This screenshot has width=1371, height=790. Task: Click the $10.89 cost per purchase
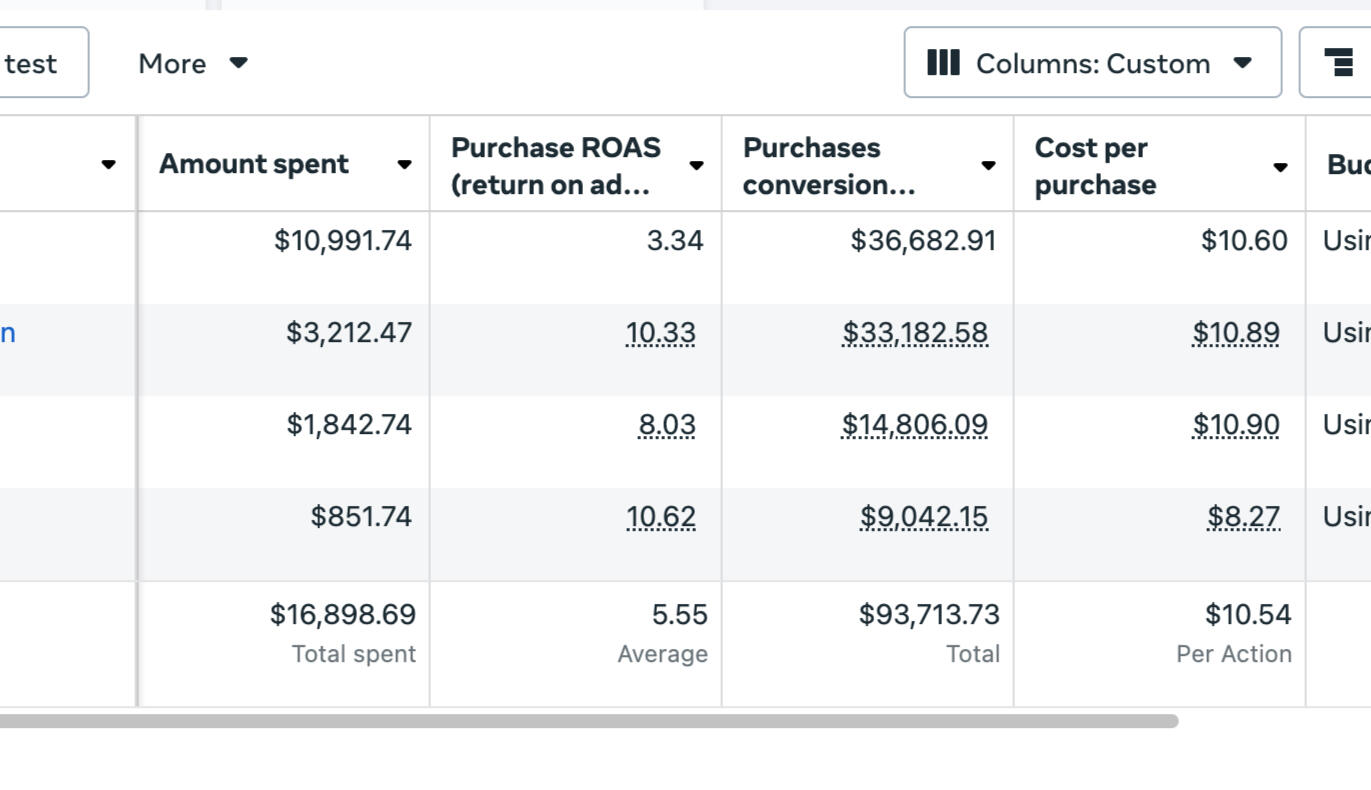(1235, 333)
